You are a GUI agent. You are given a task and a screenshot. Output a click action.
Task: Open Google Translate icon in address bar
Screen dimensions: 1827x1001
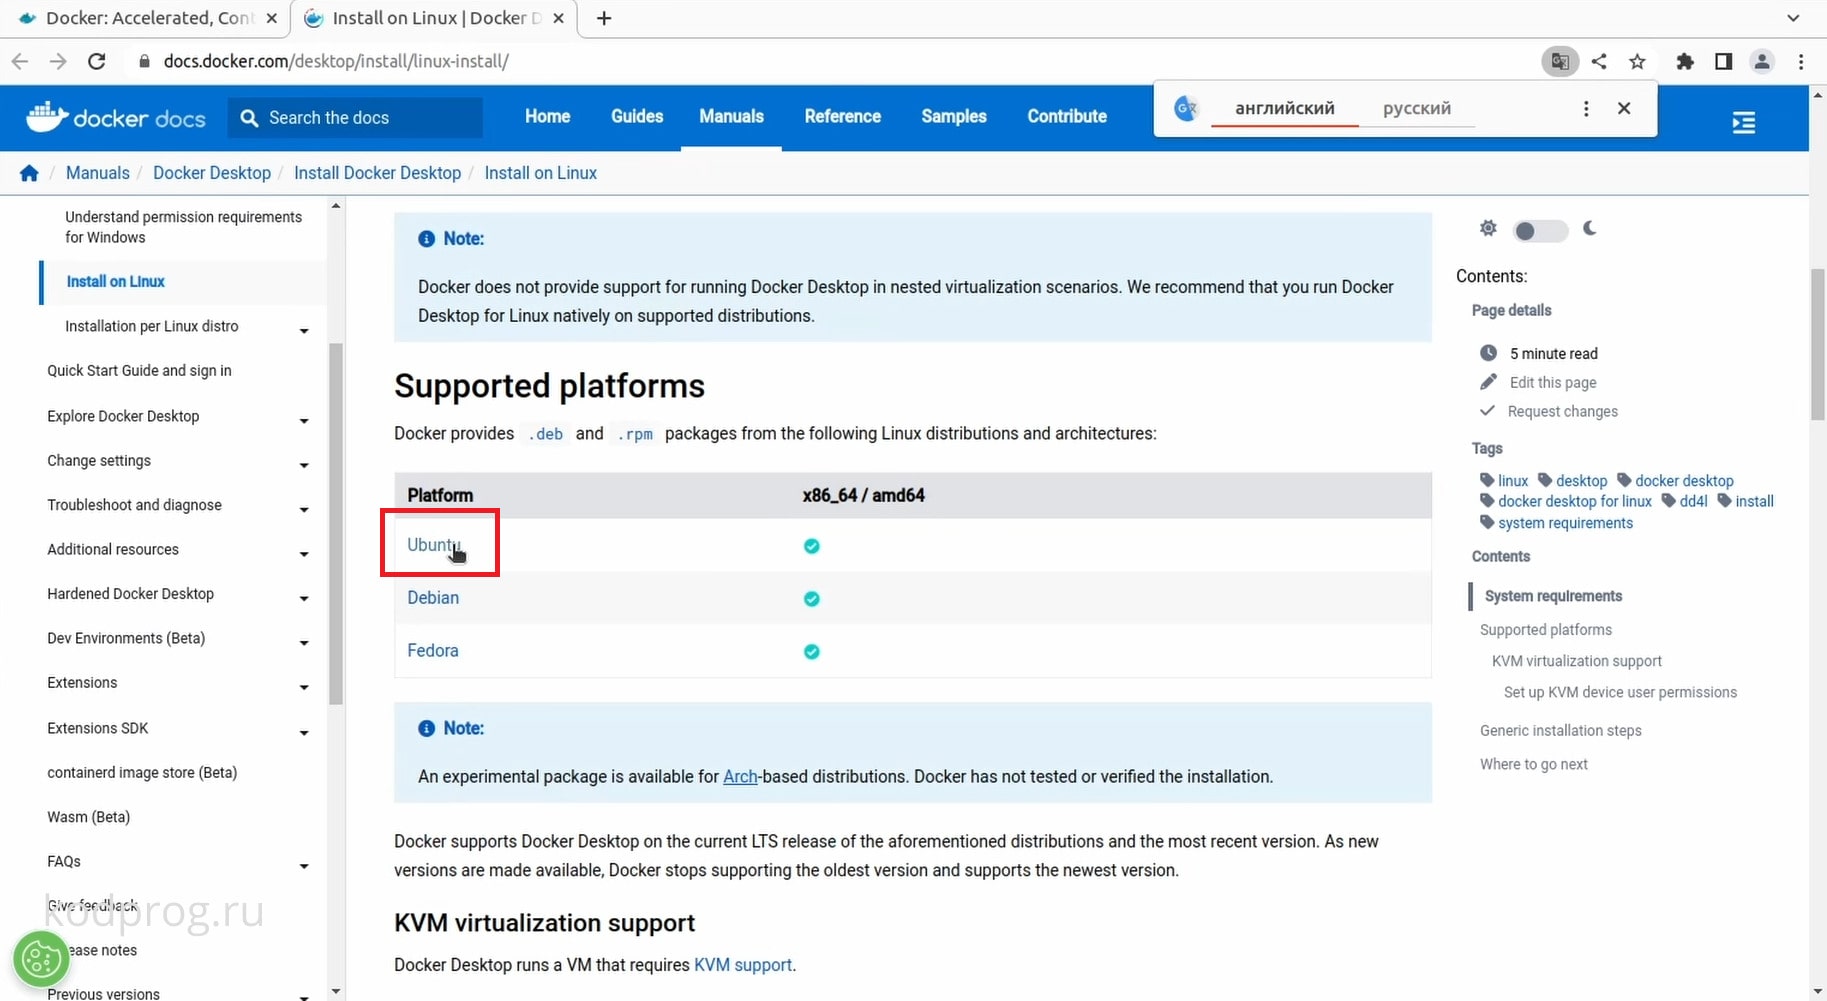[x=1560, y=61]
